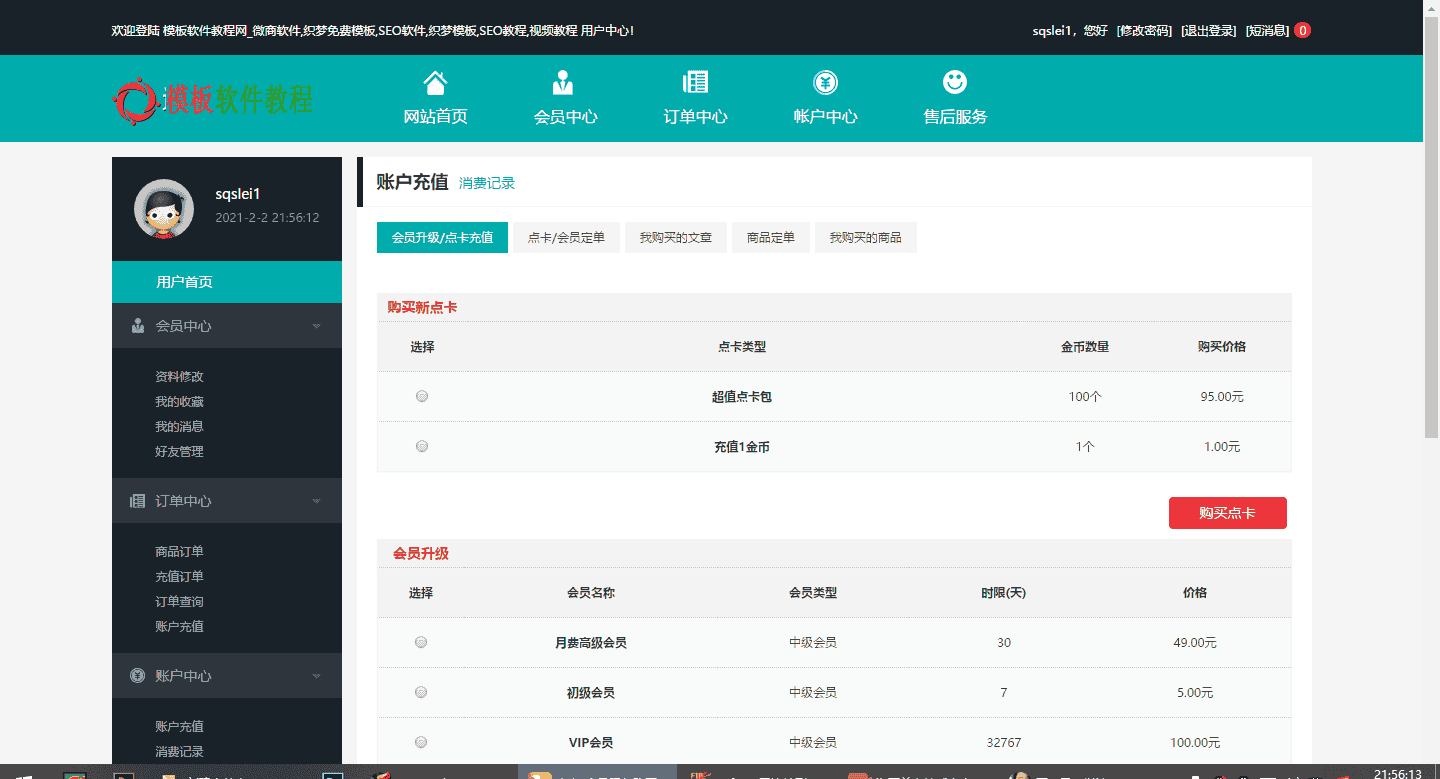The width and height of the screenshot is (1440, 779).
Task: Select the 充值1金币 radio button
Action: pos(421,445)
